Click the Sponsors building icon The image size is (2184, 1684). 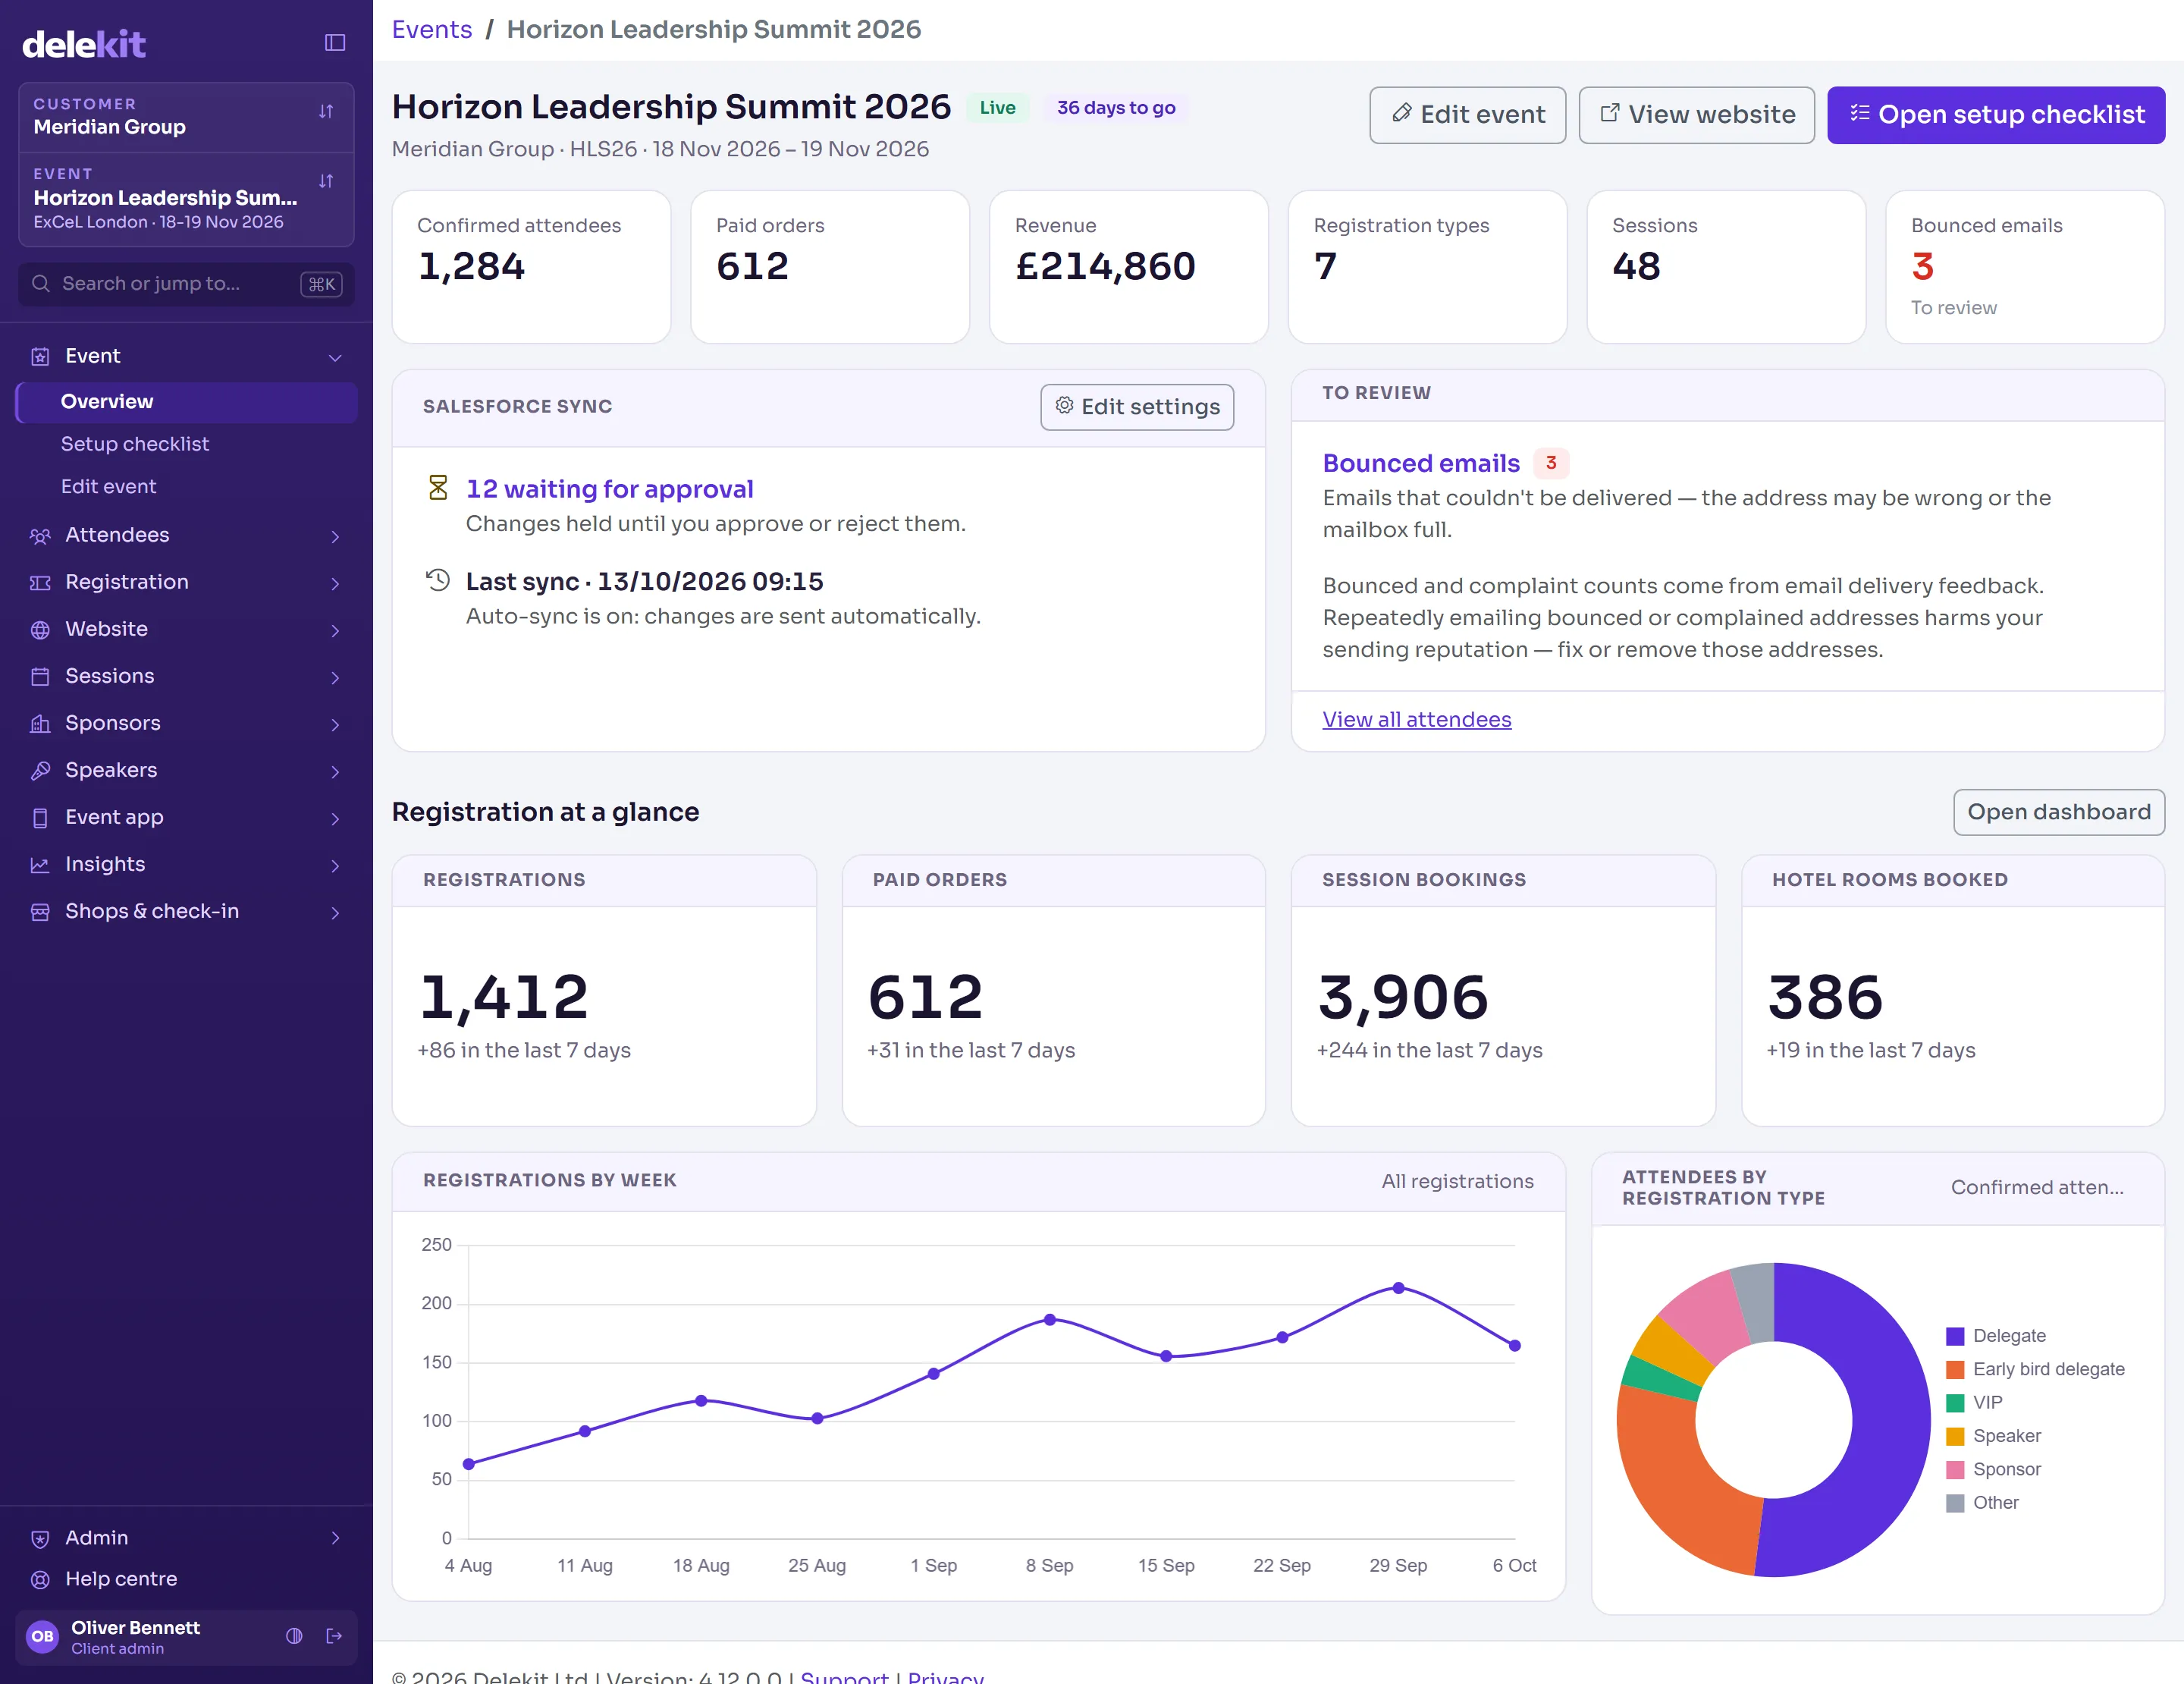[40, 724]
